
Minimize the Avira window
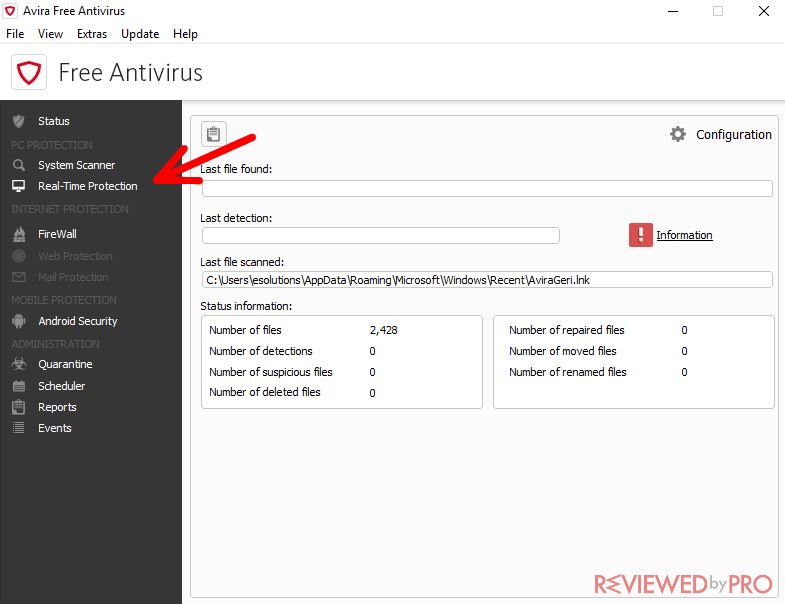coord(673,11)
